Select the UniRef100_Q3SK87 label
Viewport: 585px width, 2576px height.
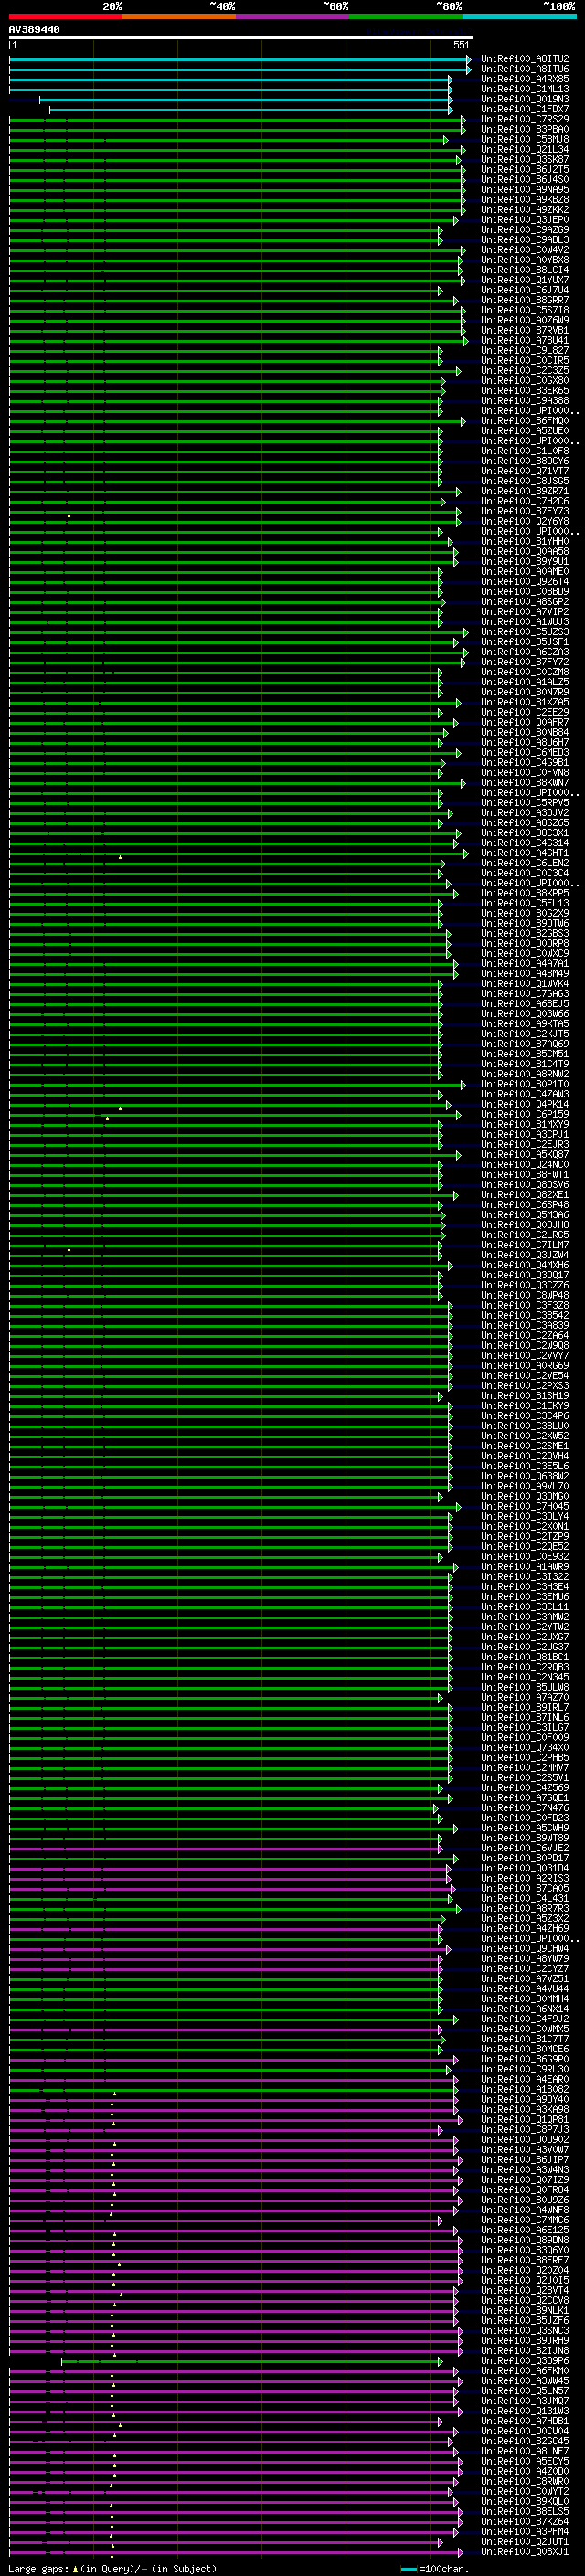pyautogui.click(x=525, y=159)
